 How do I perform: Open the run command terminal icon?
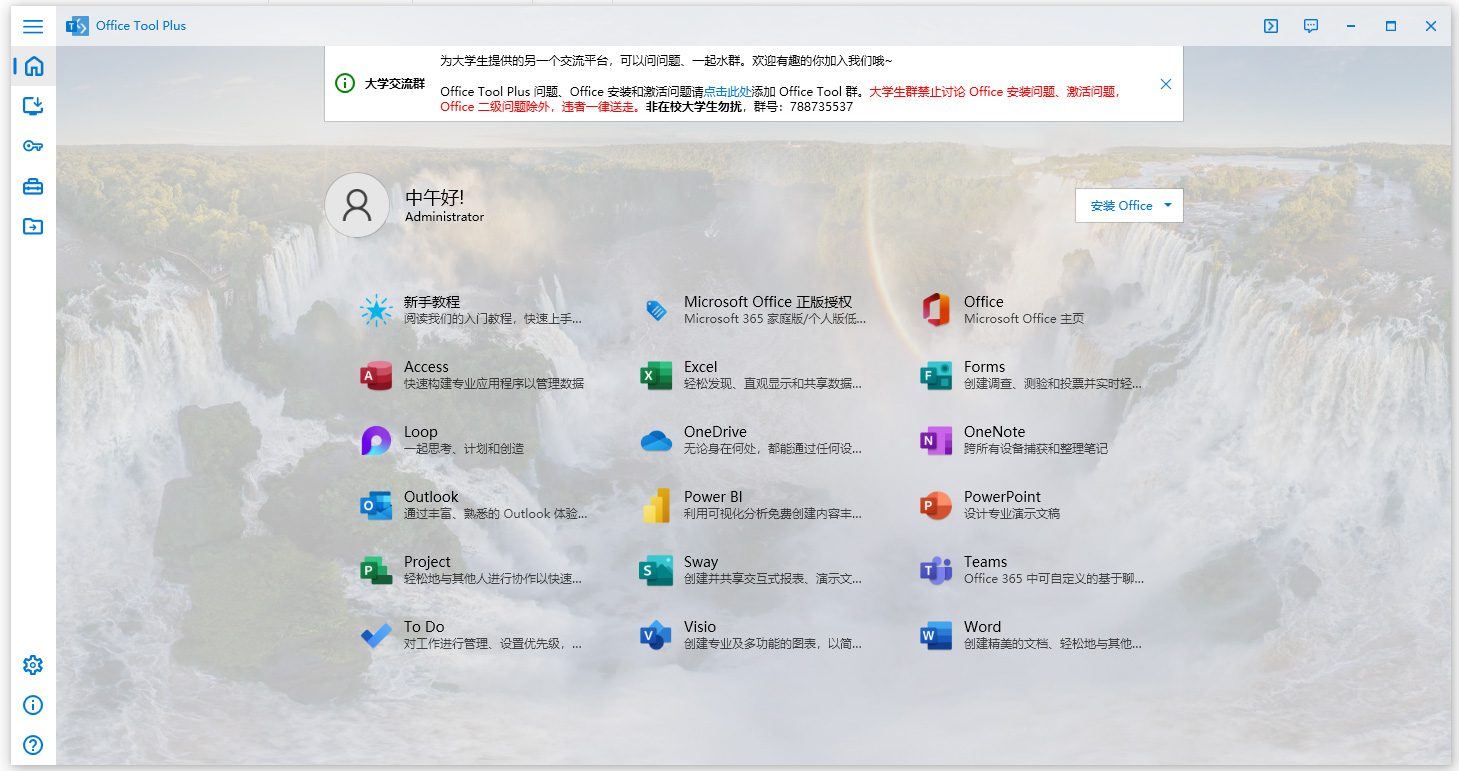coord(1270,25)
